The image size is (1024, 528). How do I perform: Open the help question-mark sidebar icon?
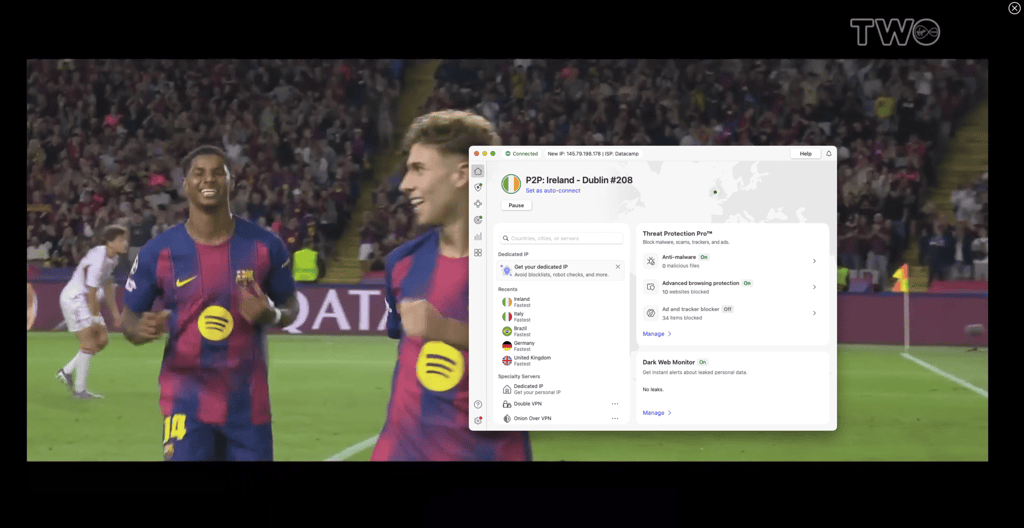(x=478, y=404)
